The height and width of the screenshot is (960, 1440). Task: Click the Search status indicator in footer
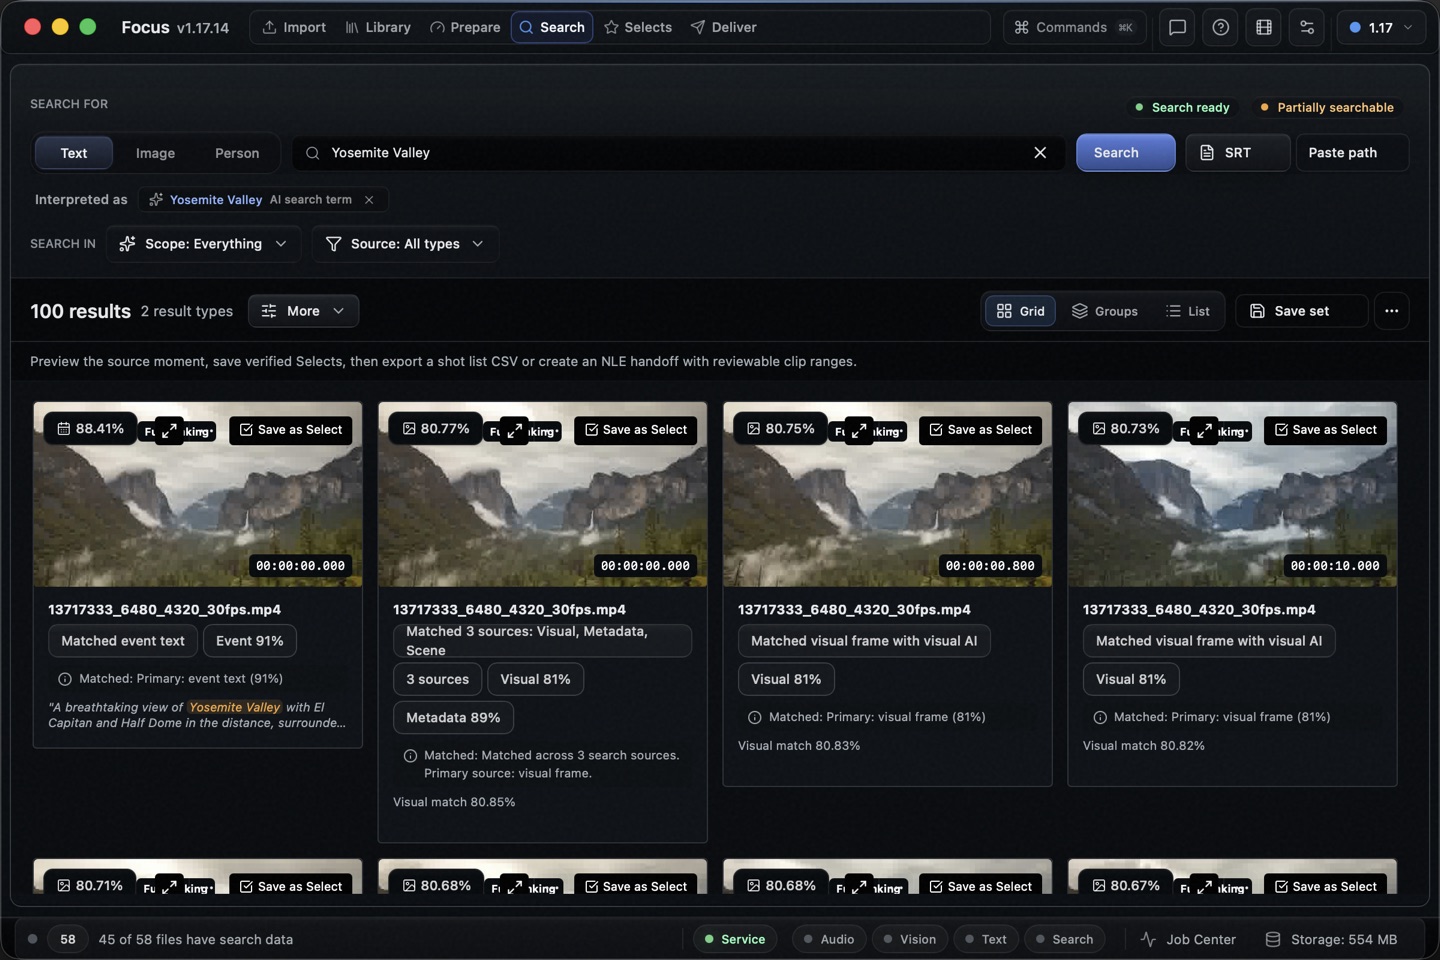[1065, 939]
